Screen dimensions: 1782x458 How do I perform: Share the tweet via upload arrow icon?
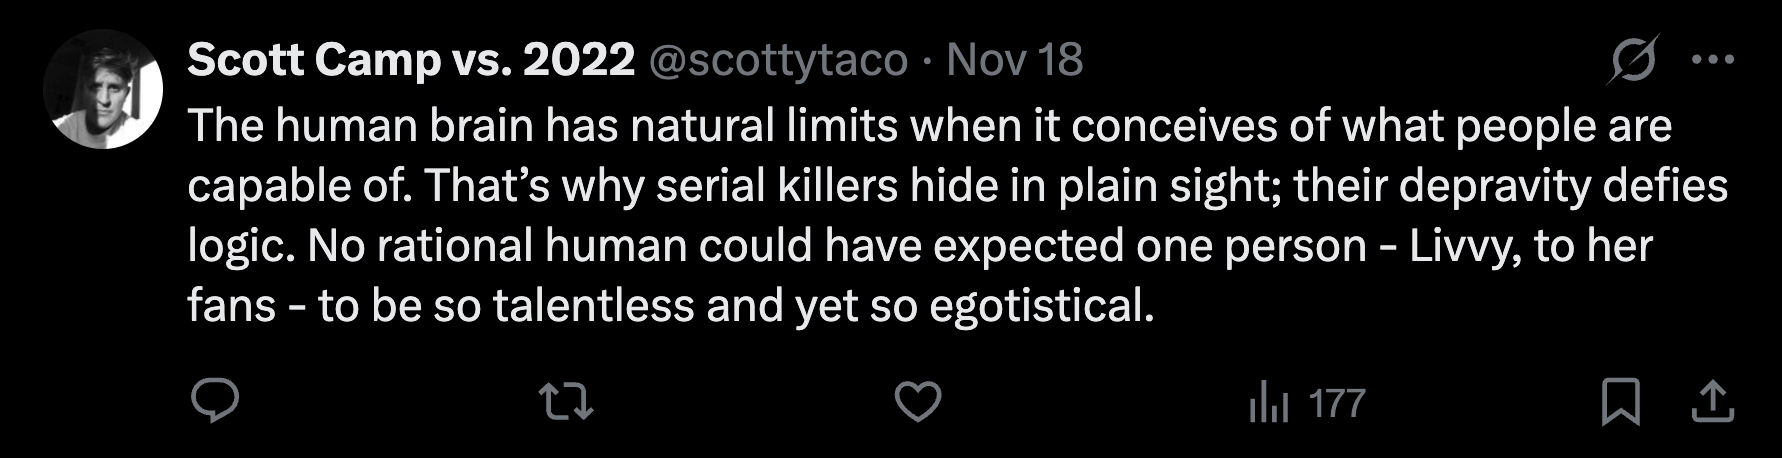tap(1711, 402)
